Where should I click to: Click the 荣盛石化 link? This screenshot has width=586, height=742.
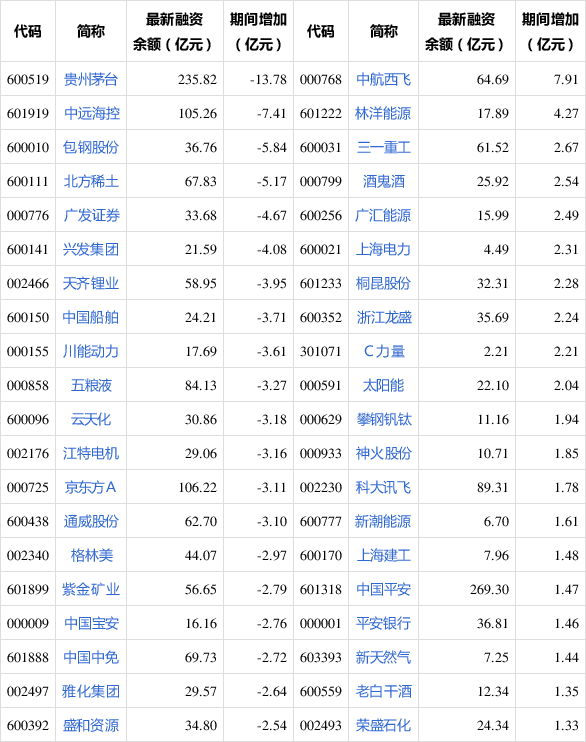[x=383, y=725]
